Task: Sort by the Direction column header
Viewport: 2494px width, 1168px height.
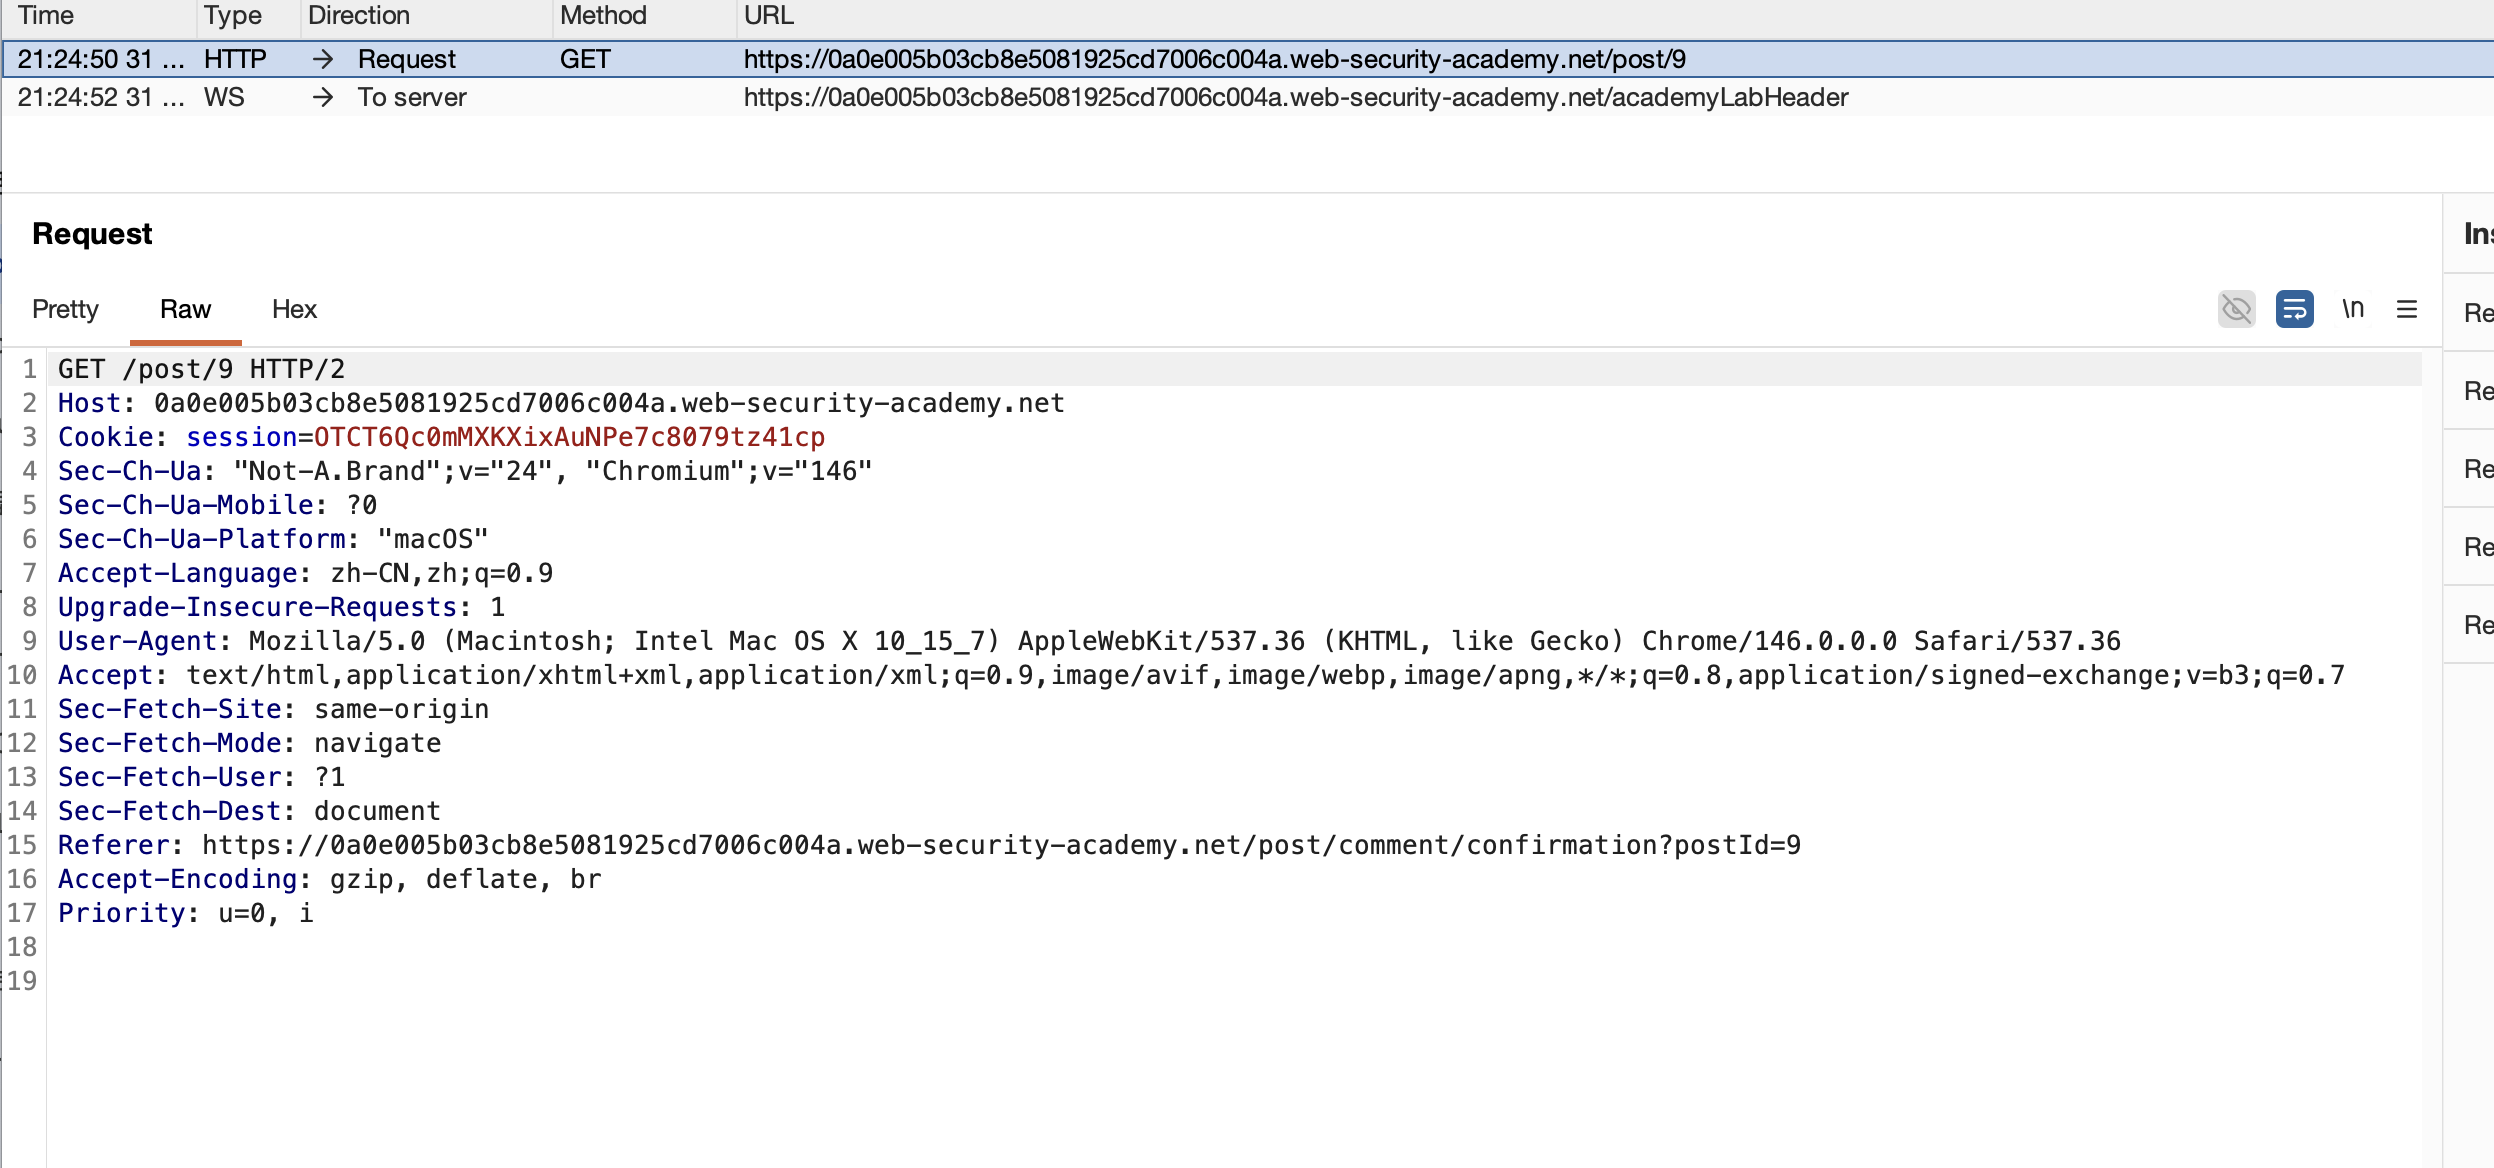Action: [x=358, y=15]
